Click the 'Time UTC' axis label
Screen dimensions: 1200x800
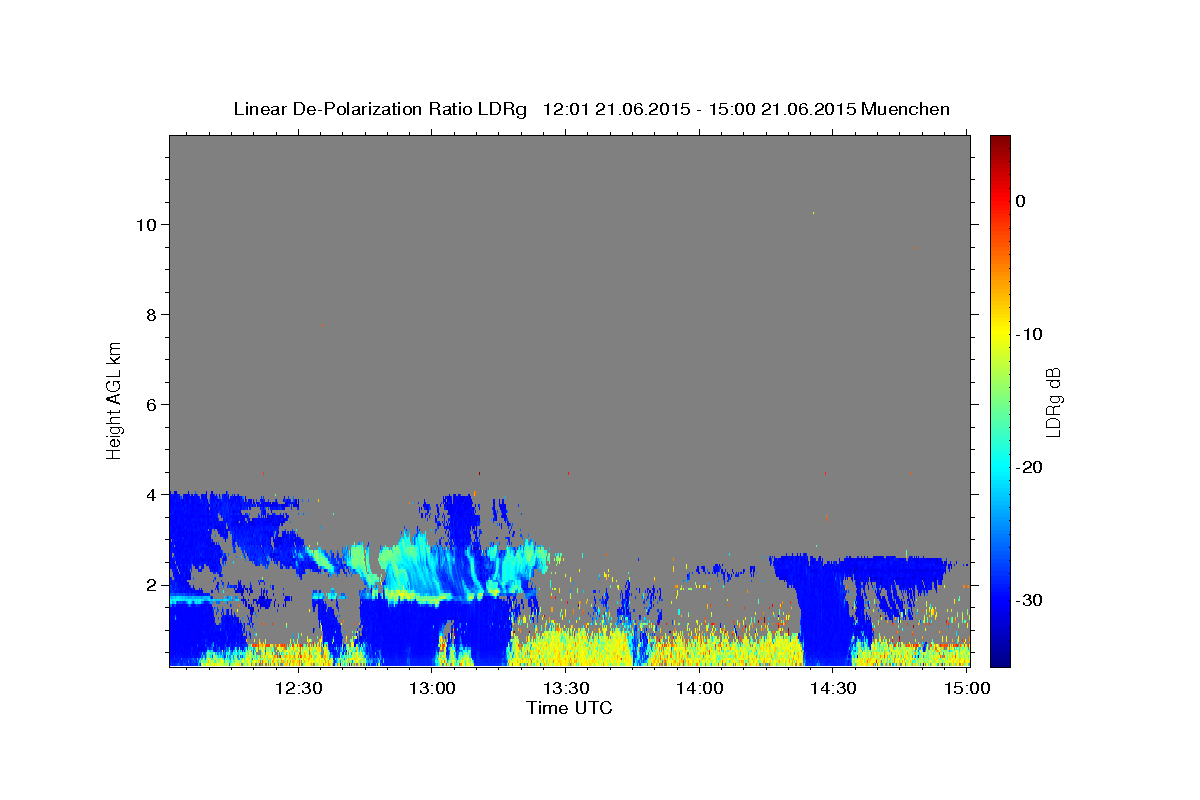tap(569, 708)
